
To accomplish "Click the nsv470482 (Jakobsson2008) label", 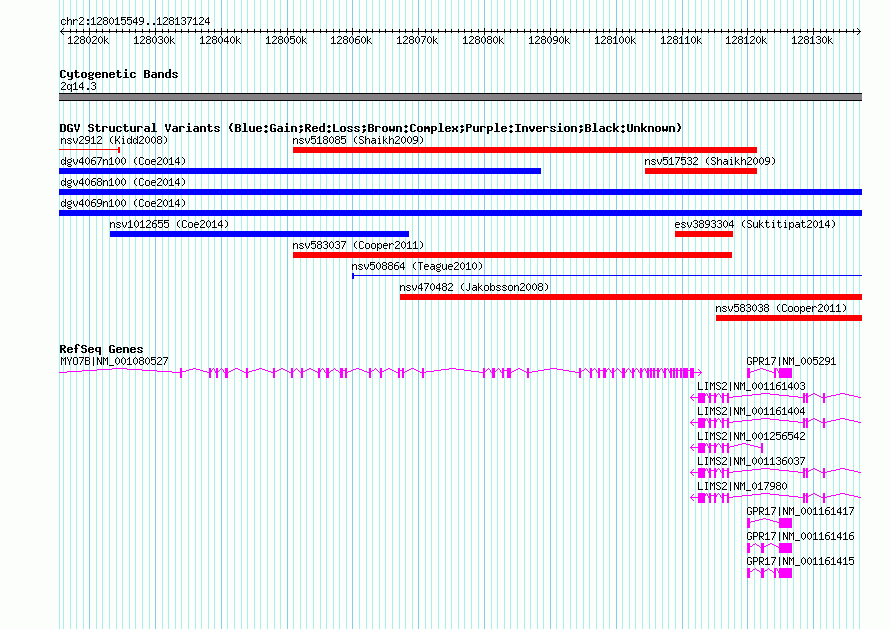I will pyautogui.click(x=474, y=287).
